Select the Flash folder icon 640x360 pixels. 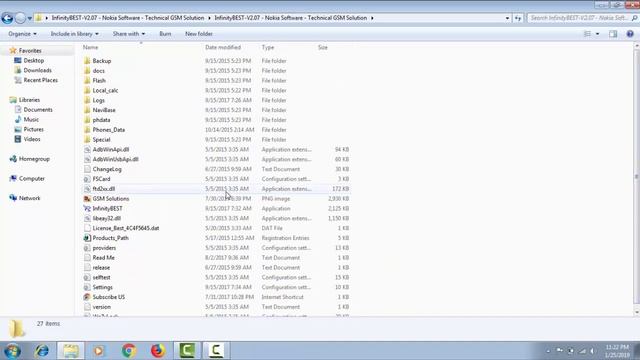87,80
